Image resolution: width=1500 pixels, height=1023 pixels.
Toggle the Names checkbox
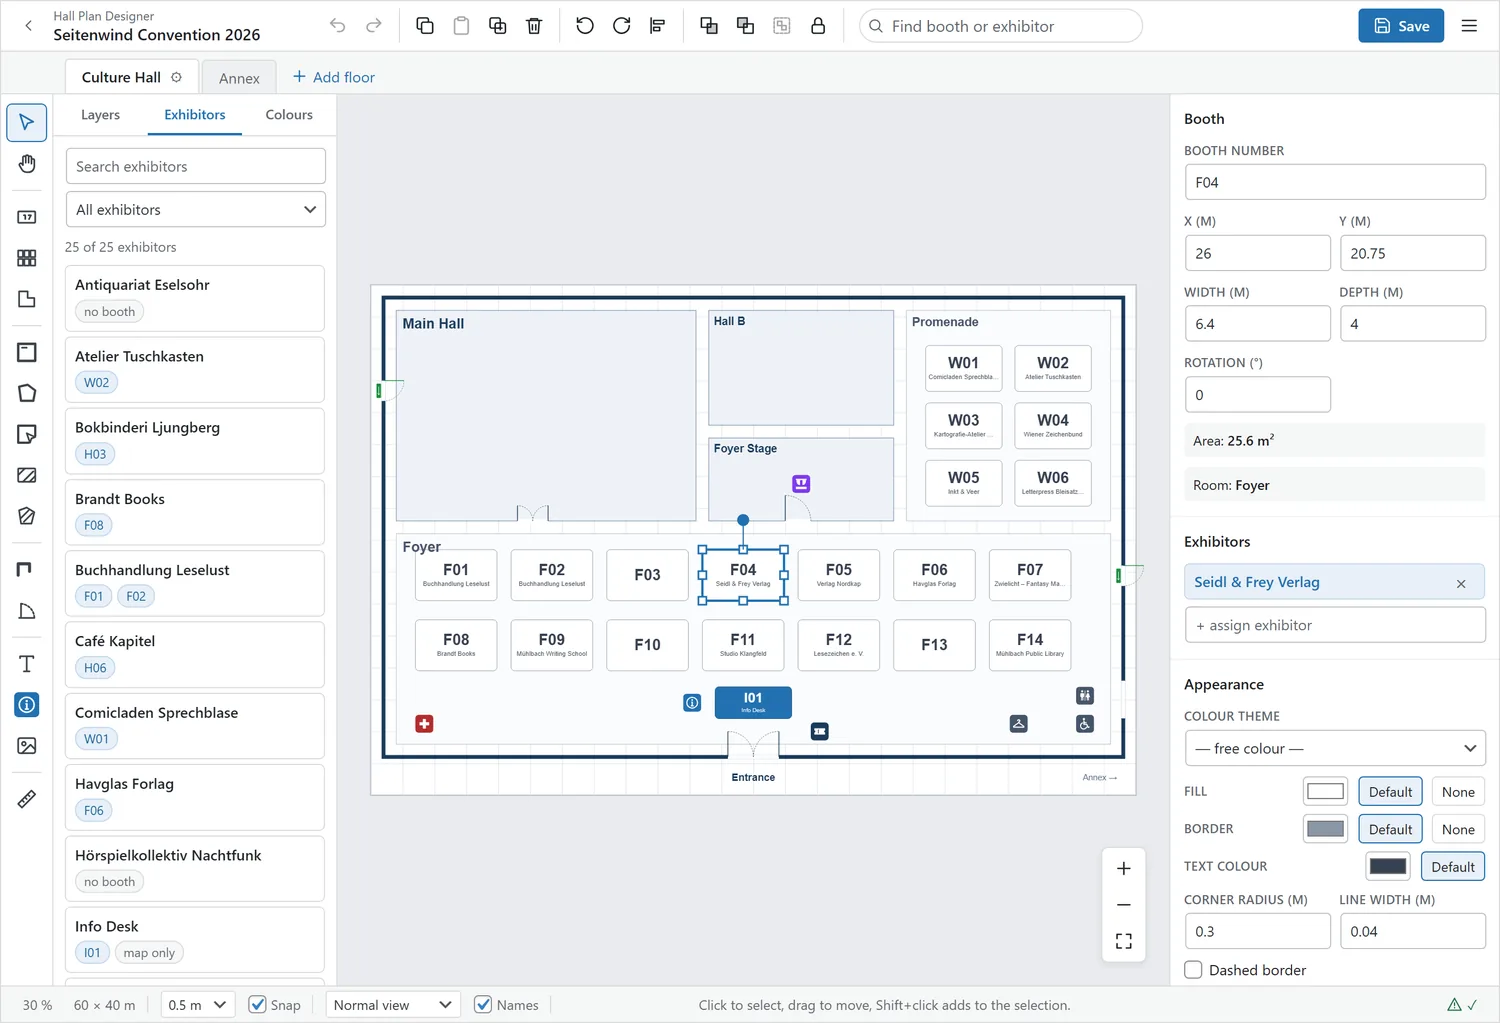[483, 1005]
